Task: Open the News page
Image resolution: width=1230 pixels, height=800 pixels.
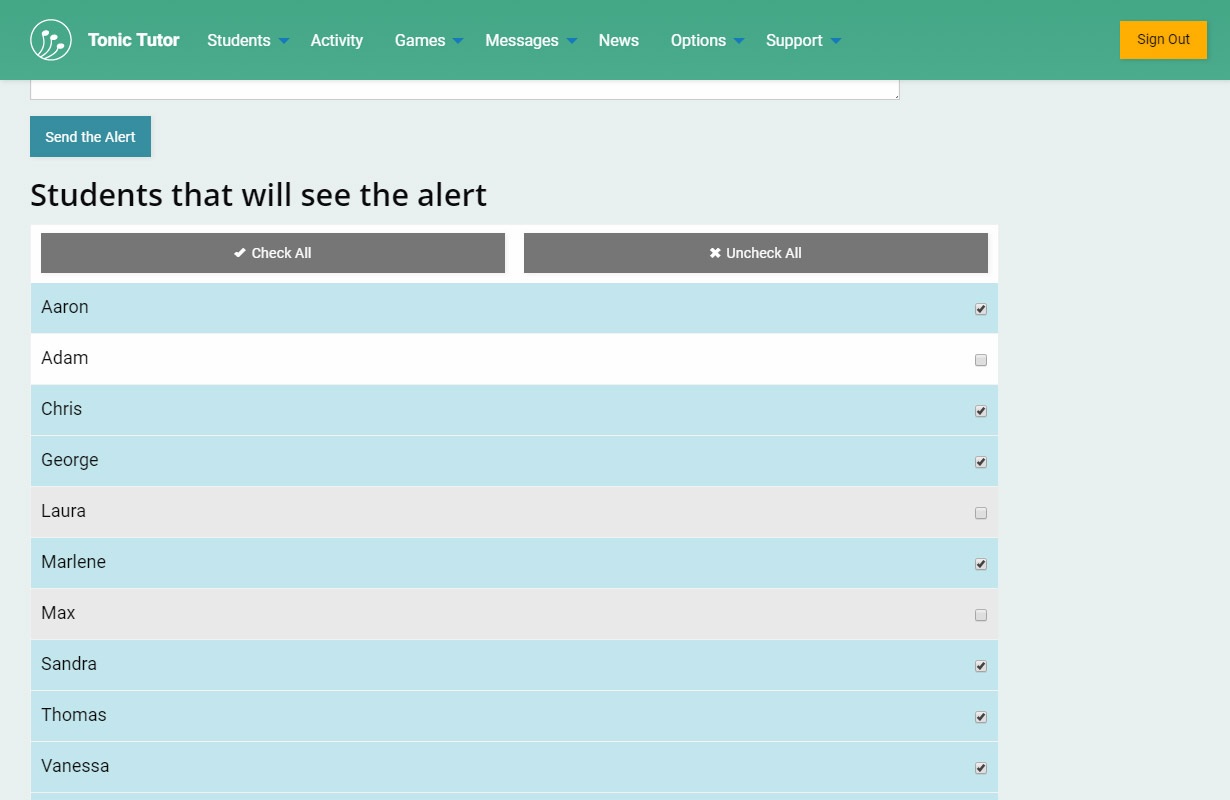Action: pyautogui.click(x=618, y=40)
